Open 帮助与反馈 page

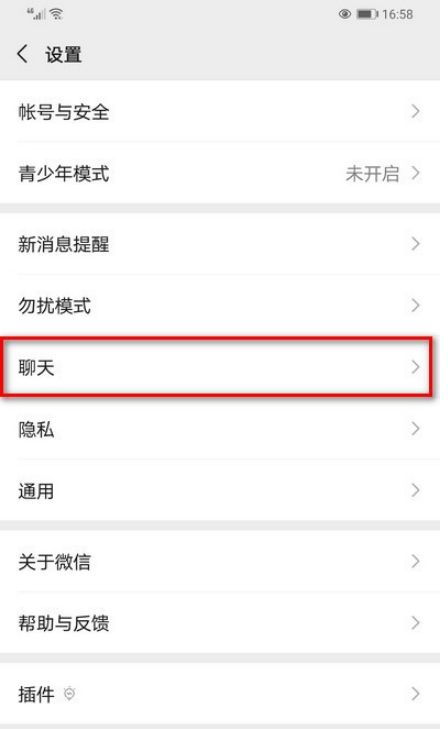point(220,623)
